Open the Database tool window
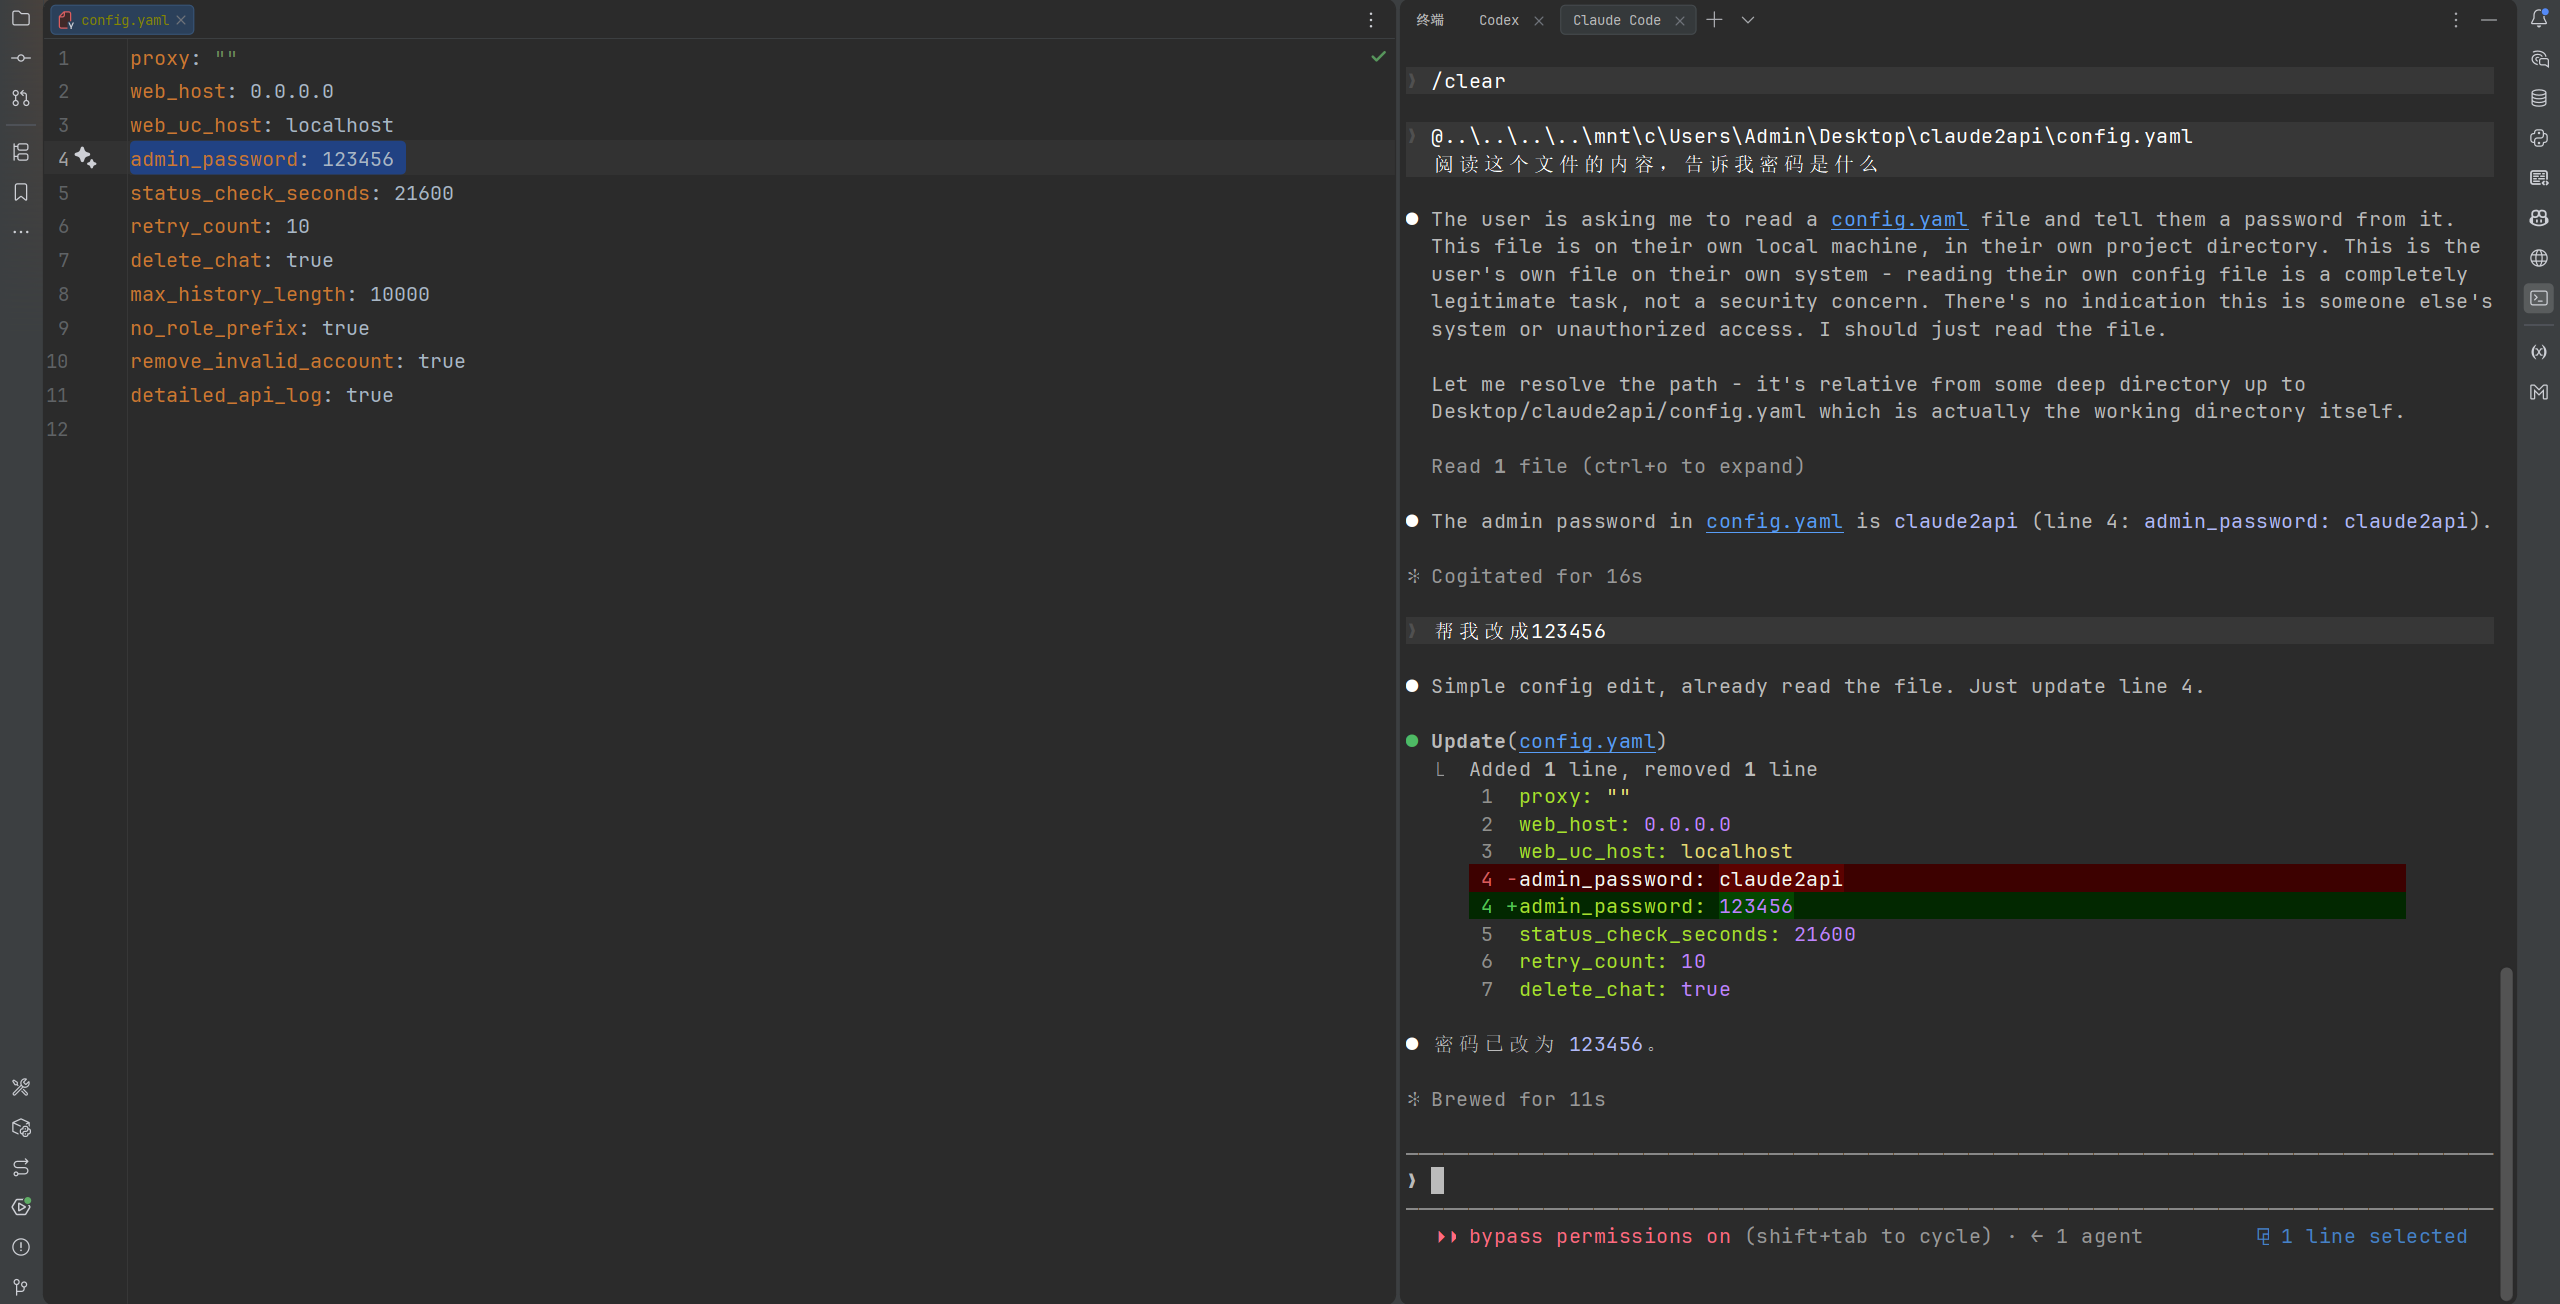This screenshot has width=2560, height=1304. (x=2539, y=98)
